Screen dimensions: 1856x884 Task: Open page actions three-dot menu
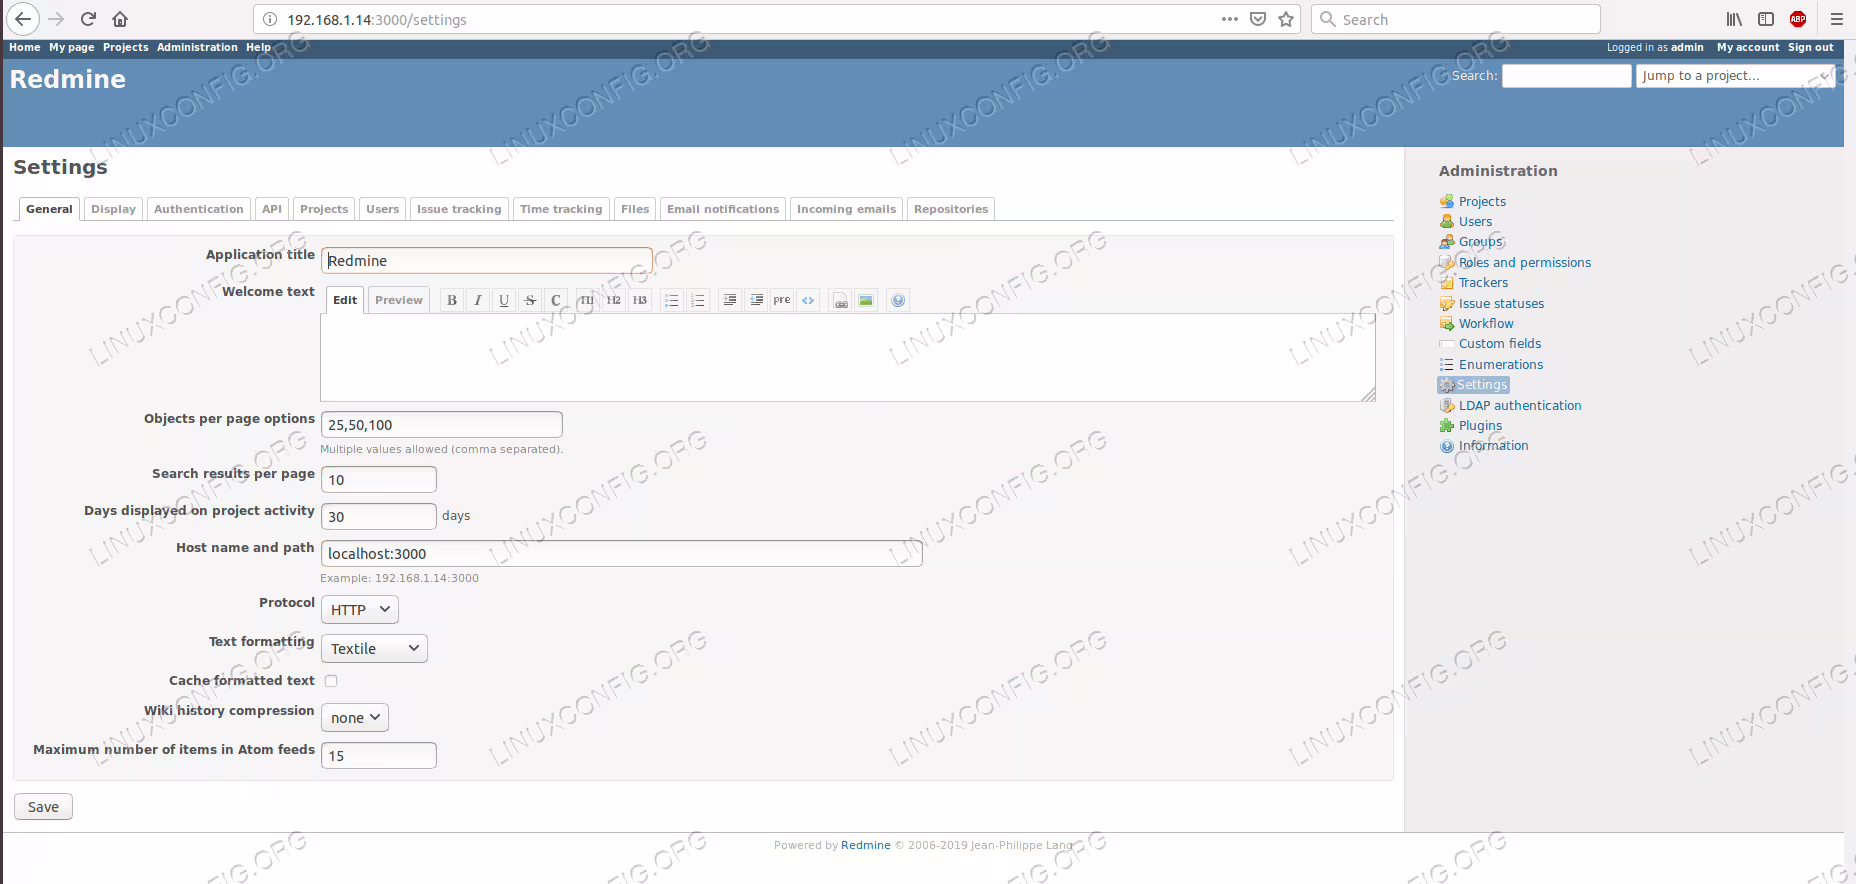(x=1230, y=19)
